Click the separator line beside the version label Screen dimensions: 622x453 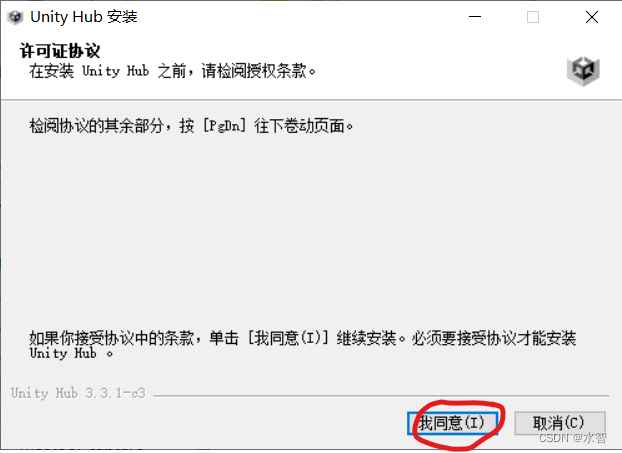pyautogui.click(x=381, y=395)
